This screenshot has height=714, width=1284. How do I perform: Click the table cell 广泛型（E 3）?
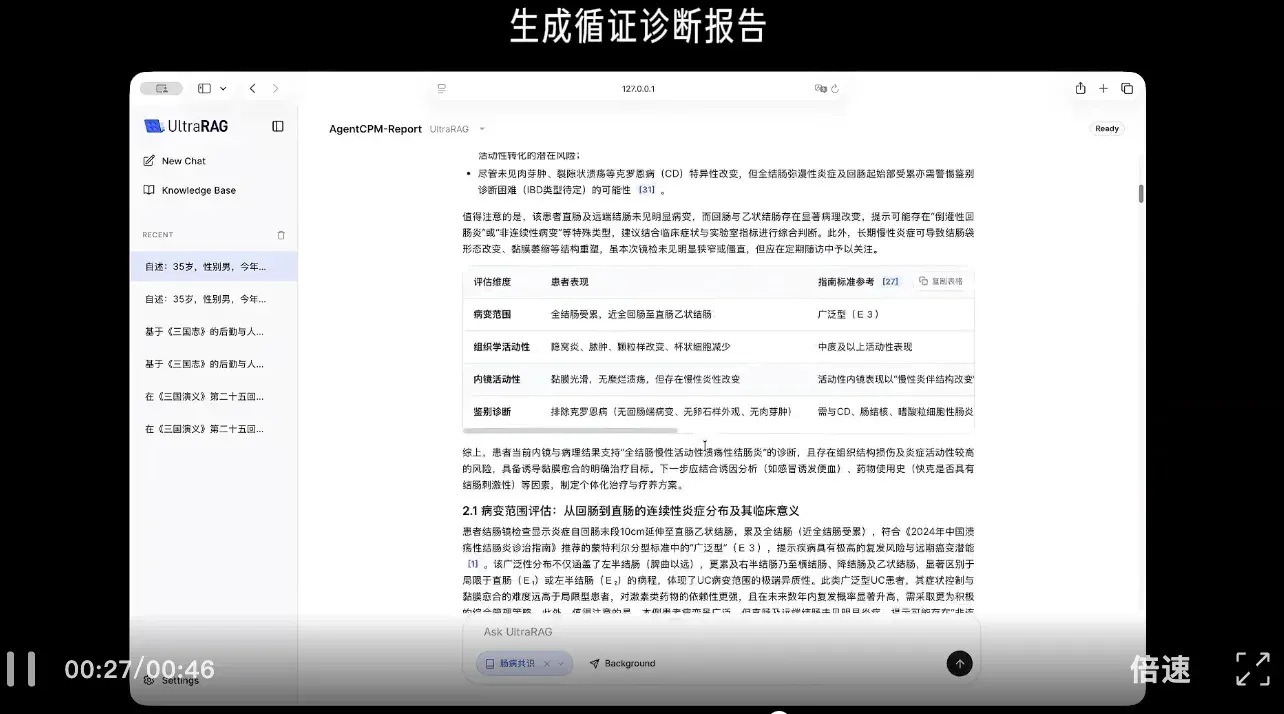(x=849, y=314)
